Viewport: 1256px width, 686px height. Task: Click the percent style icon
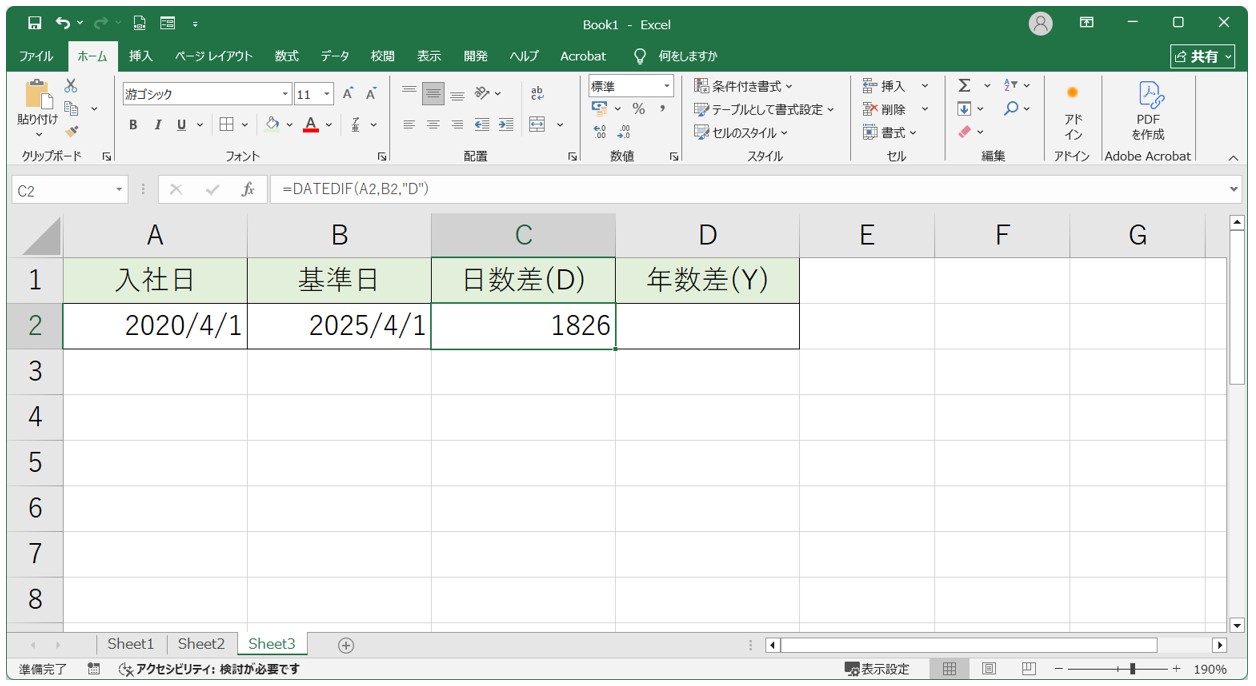638,109
